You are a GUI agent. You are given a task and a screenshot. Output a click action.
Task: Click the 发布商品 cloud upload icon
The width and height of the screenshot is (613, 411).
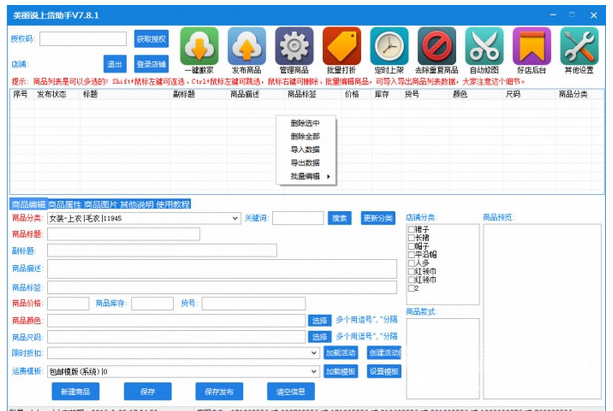tap(246, 46)
